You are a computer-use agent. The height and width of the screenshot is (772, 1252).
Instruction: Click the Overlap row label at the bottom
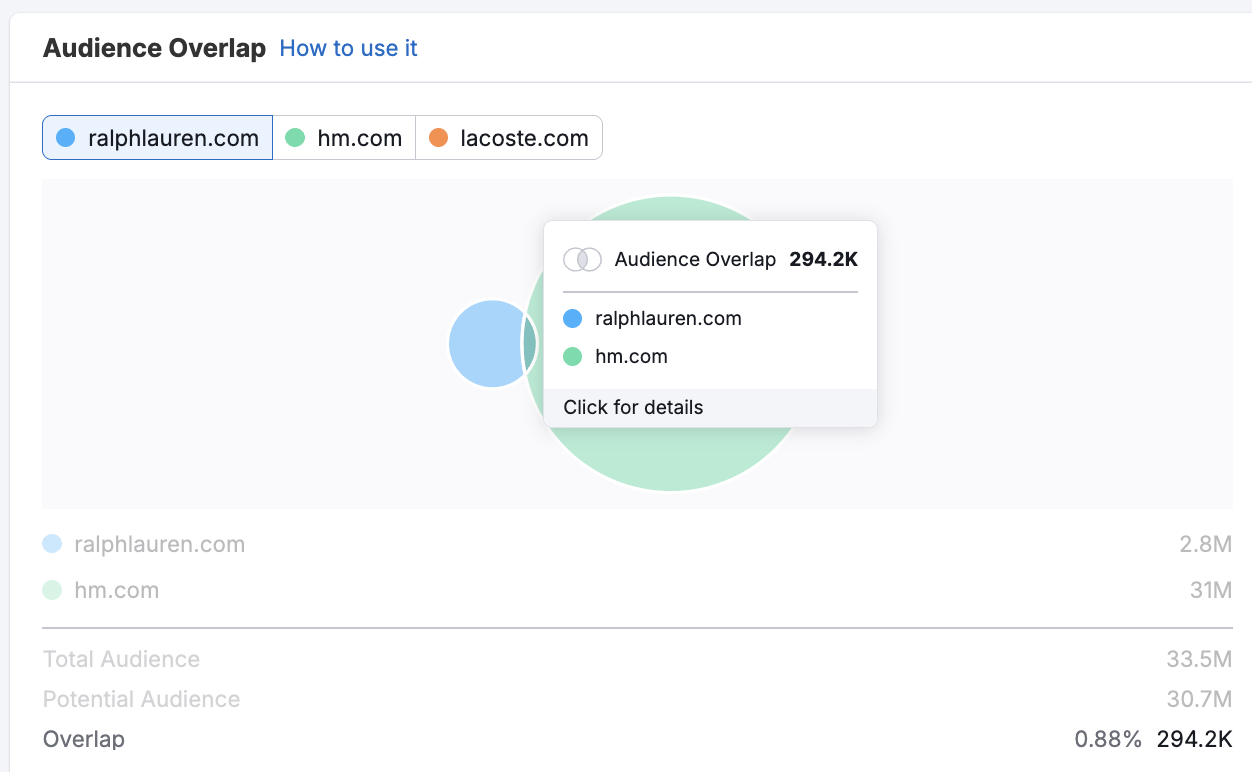(x=84, y=739)
